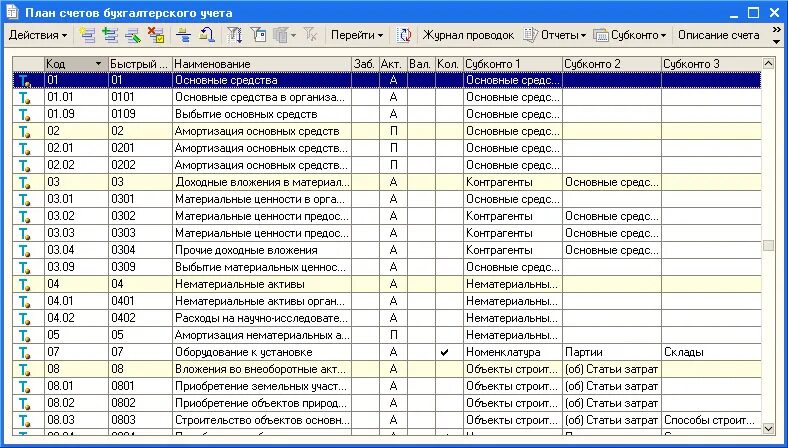Click the account icon of row 02
This screenshot has height=448, width=788.
click(24, 132)
